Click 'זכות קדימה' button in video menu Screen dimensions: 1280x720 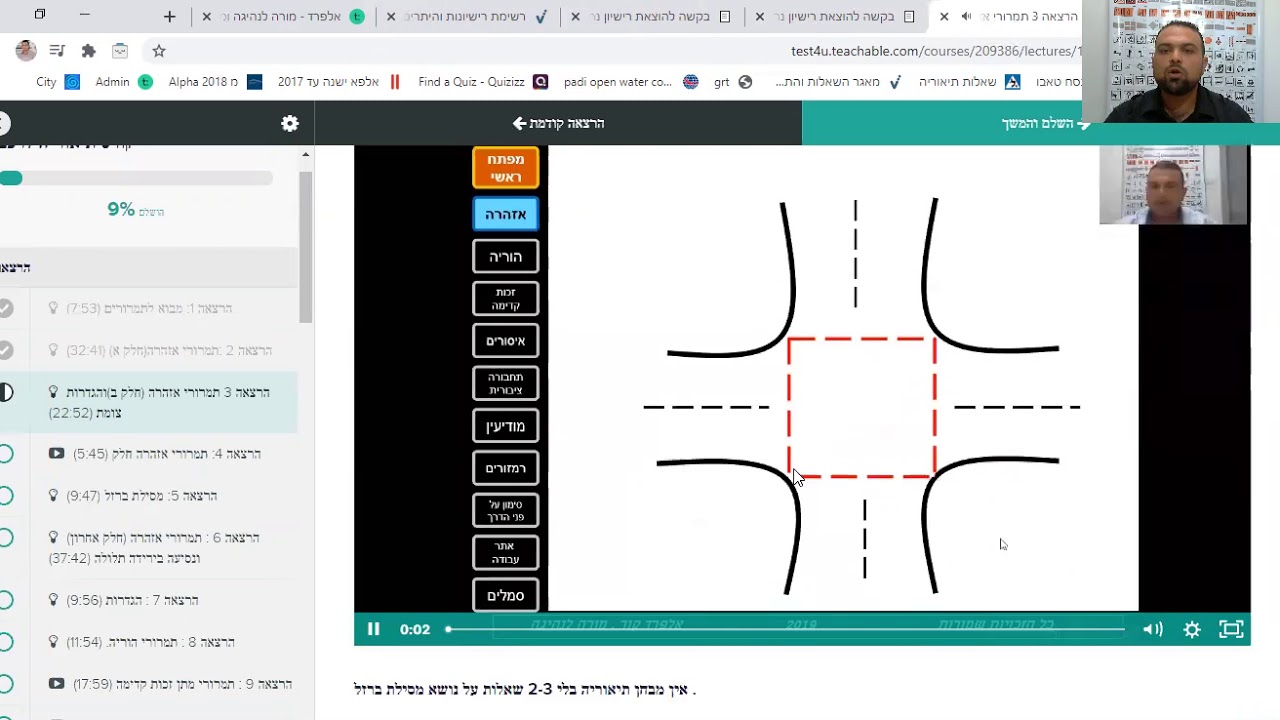tap(506, 299)
